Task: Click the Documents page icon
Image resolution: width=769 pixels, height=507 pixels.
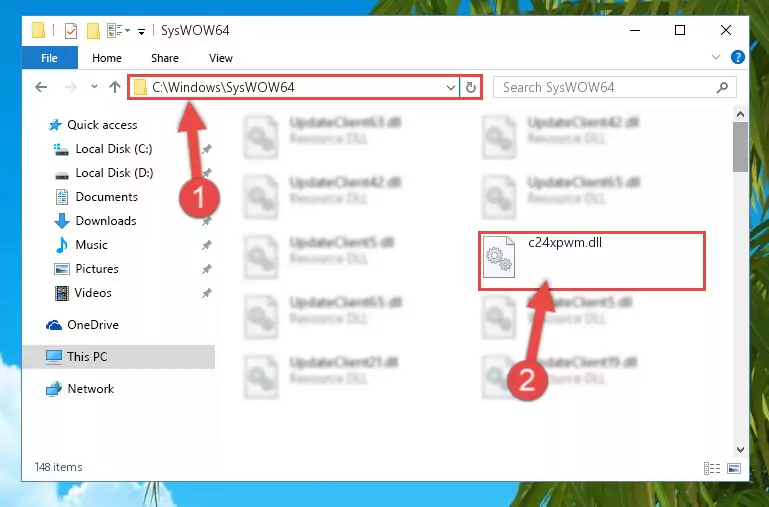Action: click(62, 197)
